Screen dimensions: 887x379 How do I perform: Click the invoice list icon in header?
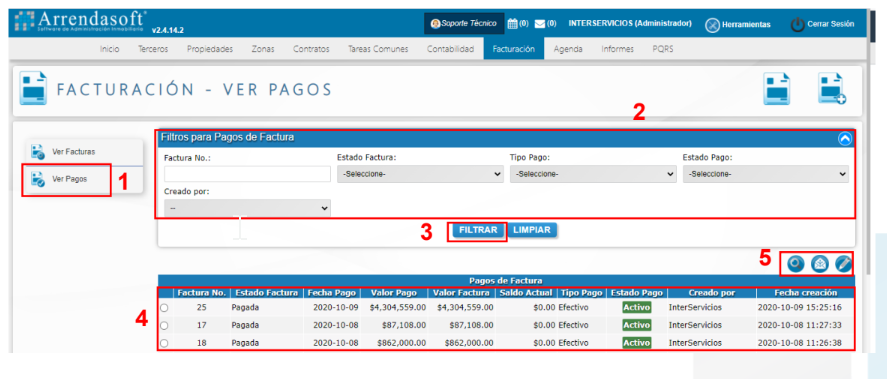[777, 89]
